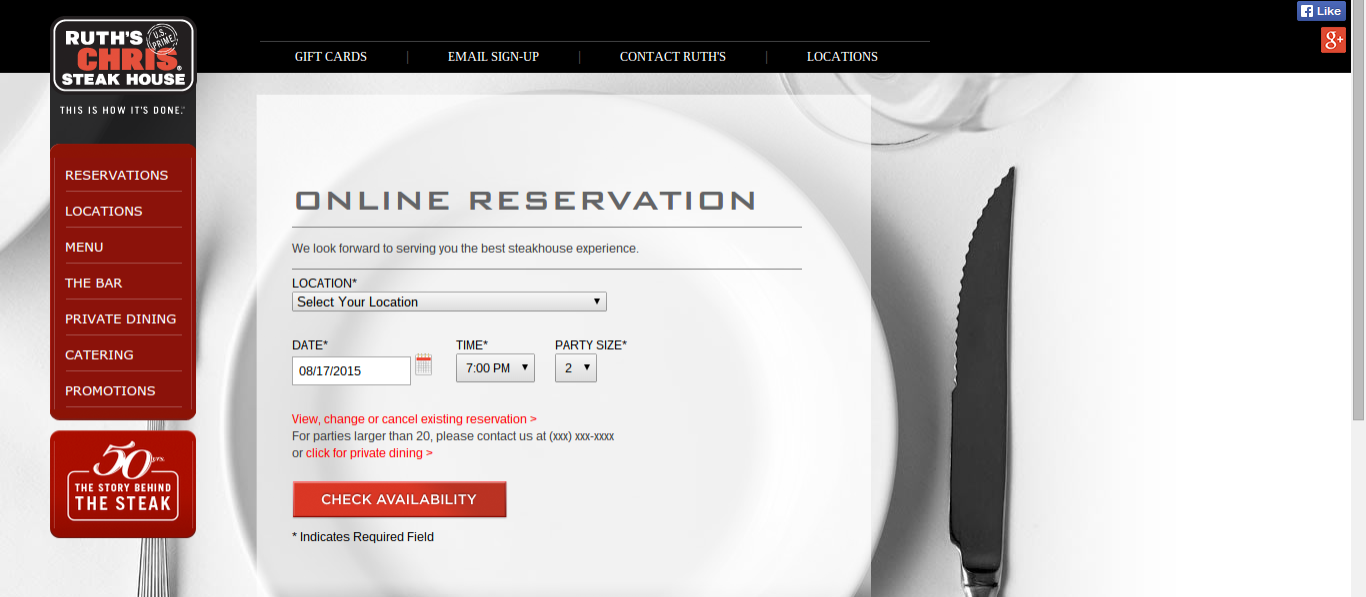The height and width of the screenshot is (597, 1366).
Task: Open the date picker calendar icon
Action: point(423,364)
